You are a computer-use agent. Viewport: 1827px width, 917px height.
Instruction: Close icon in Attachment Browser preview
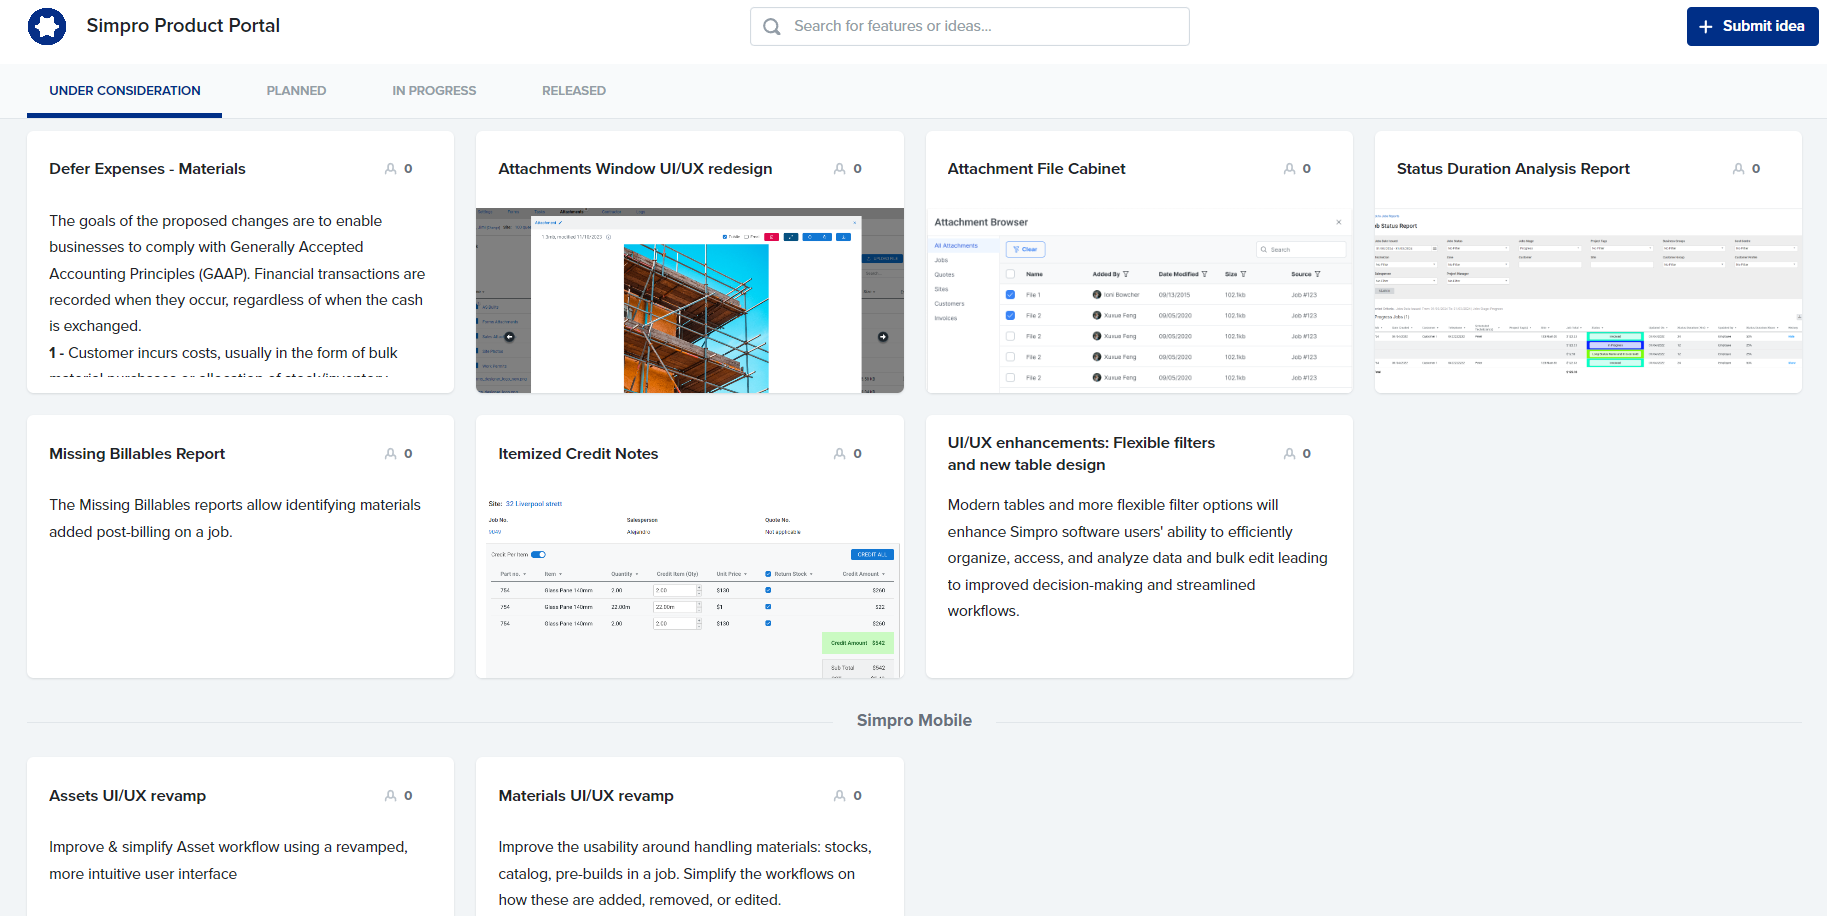(x=1339, y=222)
